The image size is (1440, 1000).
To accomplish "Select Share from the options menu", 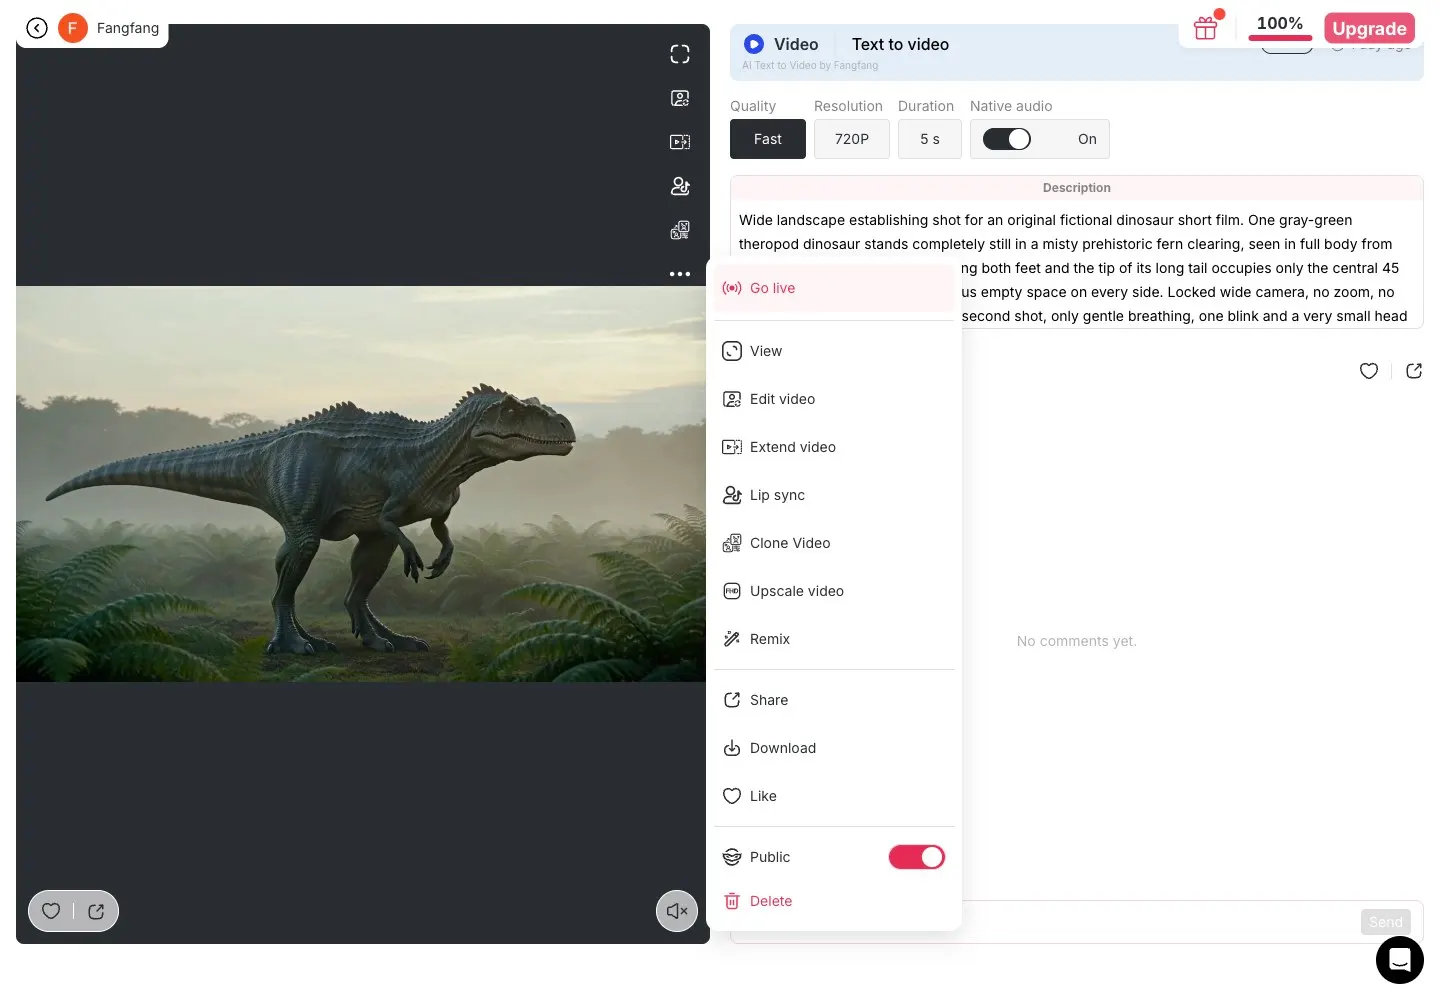I will pos(835,700).
